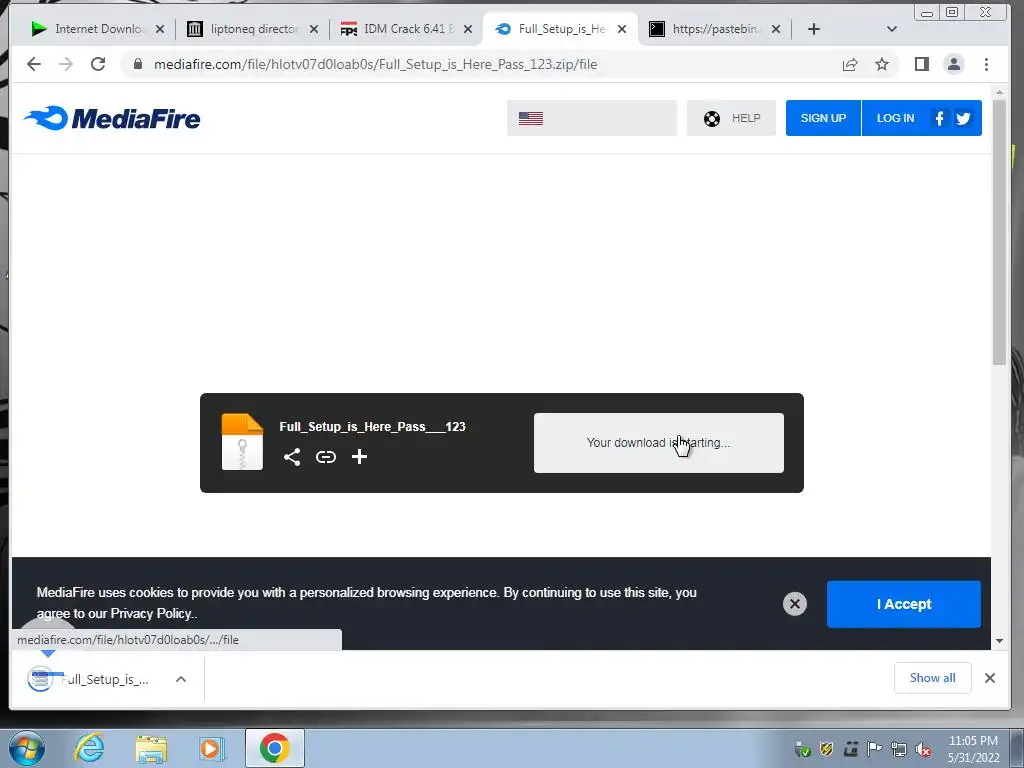The image size is (1024, 768).
Task: Click the network tray icon
Action: tap(899, 749)
